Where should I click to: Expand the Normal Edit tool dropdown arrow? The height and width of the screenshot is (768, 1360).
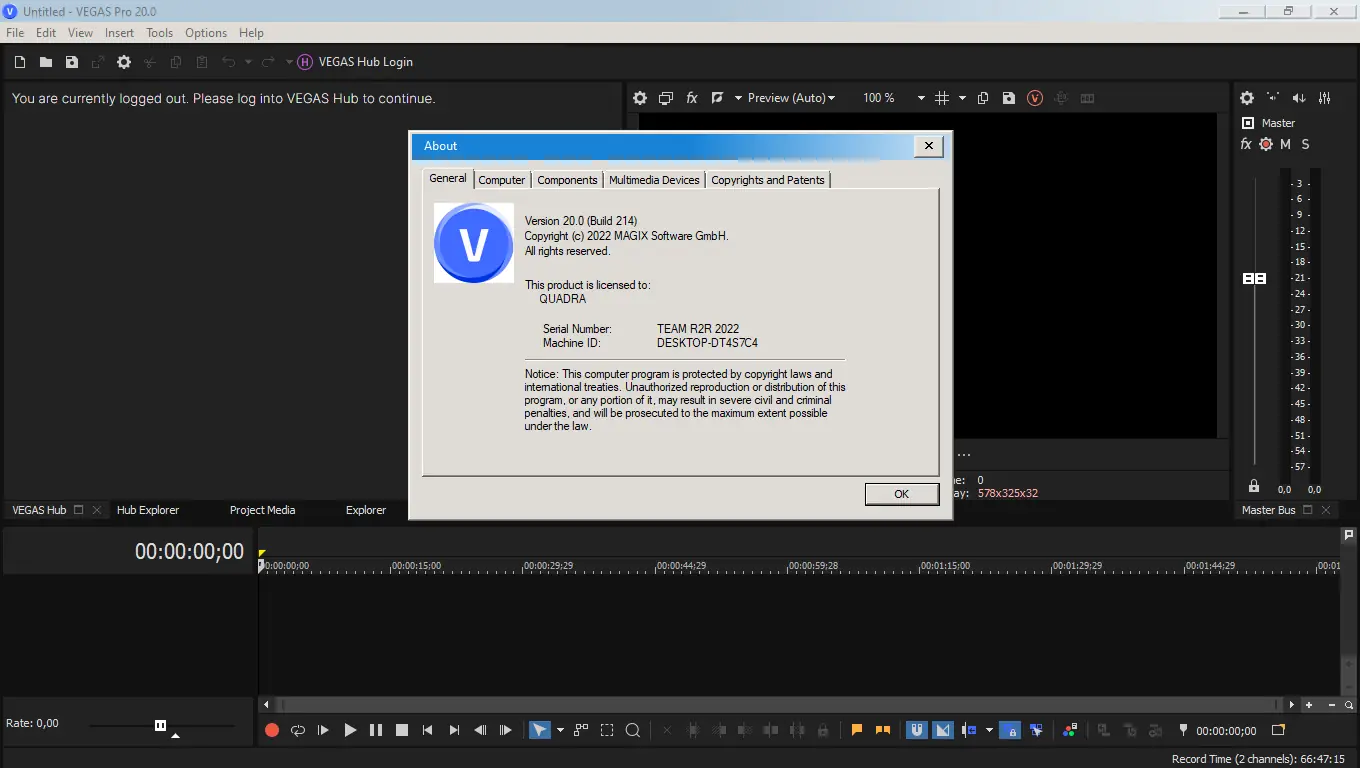click(x=560, y=731)
